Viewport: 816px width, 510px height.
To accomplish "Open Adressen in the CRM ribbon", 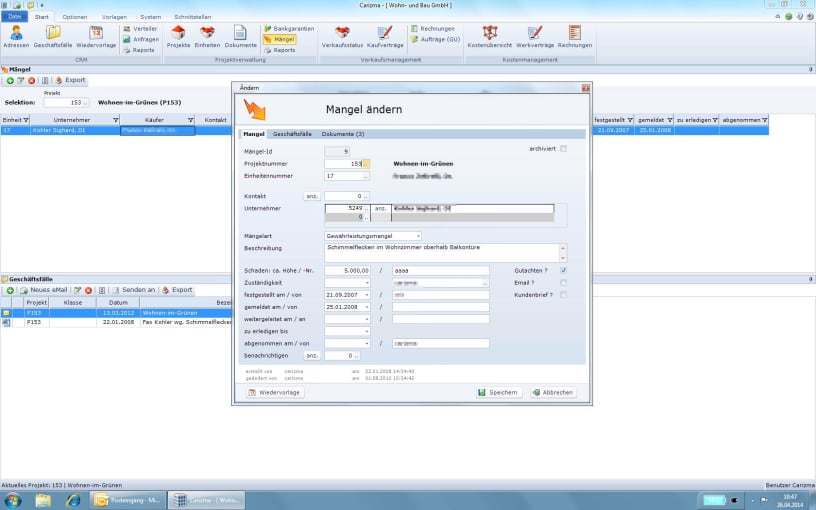I will tap(16, 37).
